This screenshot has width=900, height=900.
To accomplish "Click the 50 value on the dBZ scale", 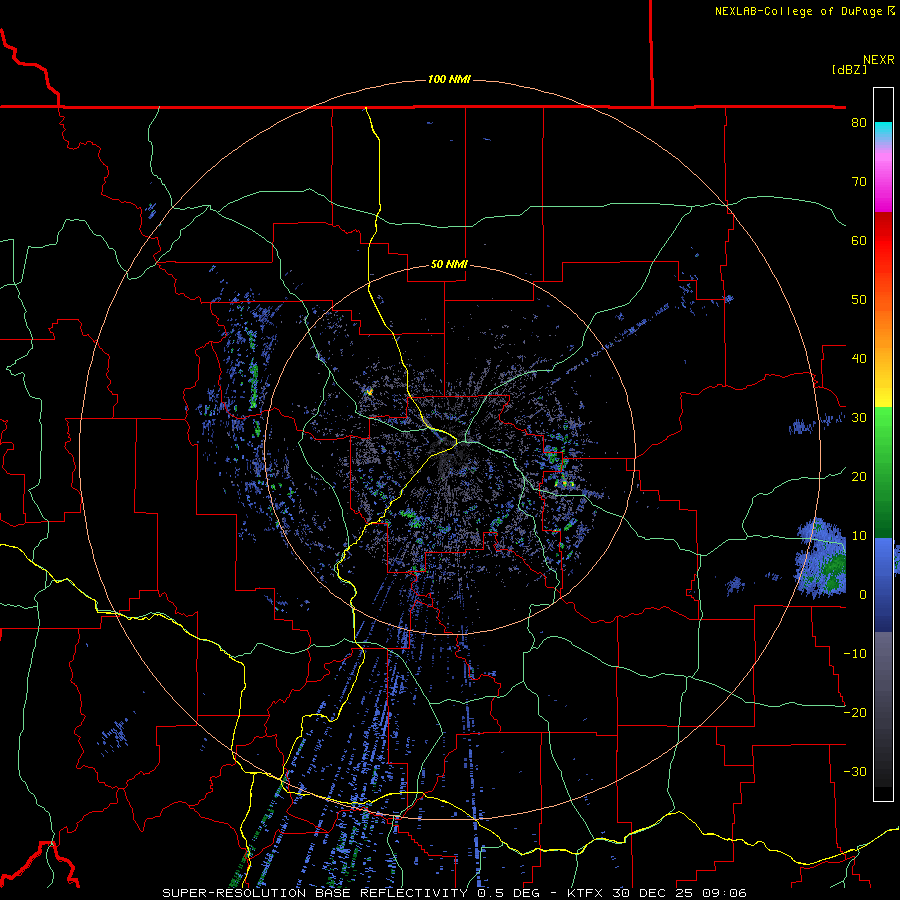I will pos(859,300).
